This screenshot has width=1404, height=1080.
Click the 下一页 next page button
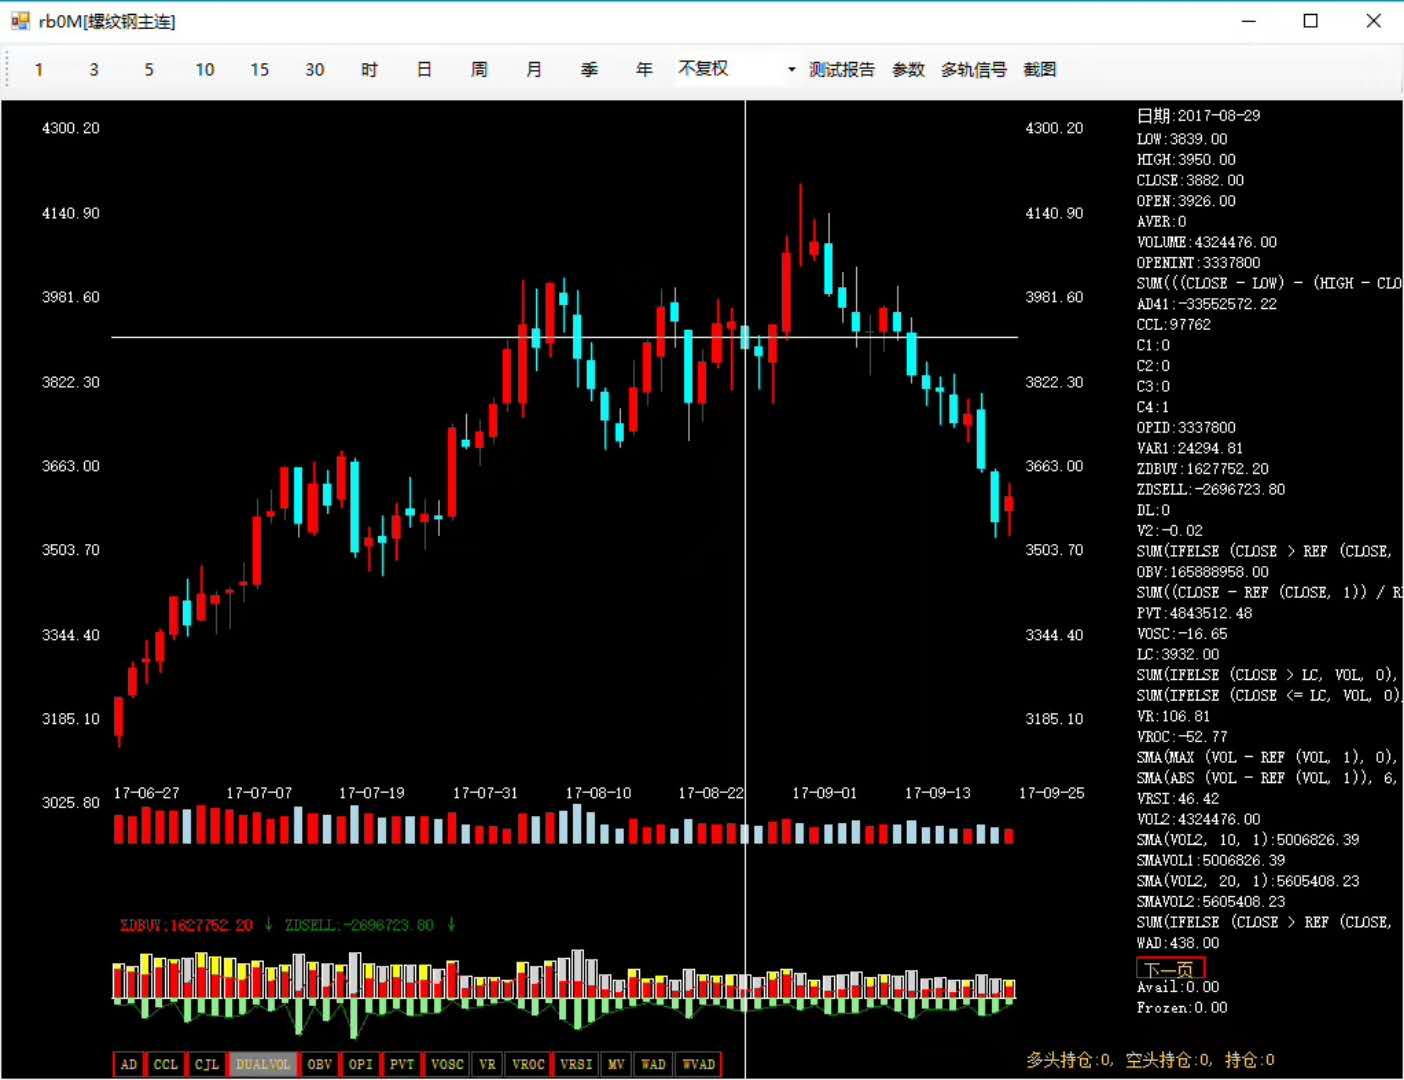click(1170, 968)
